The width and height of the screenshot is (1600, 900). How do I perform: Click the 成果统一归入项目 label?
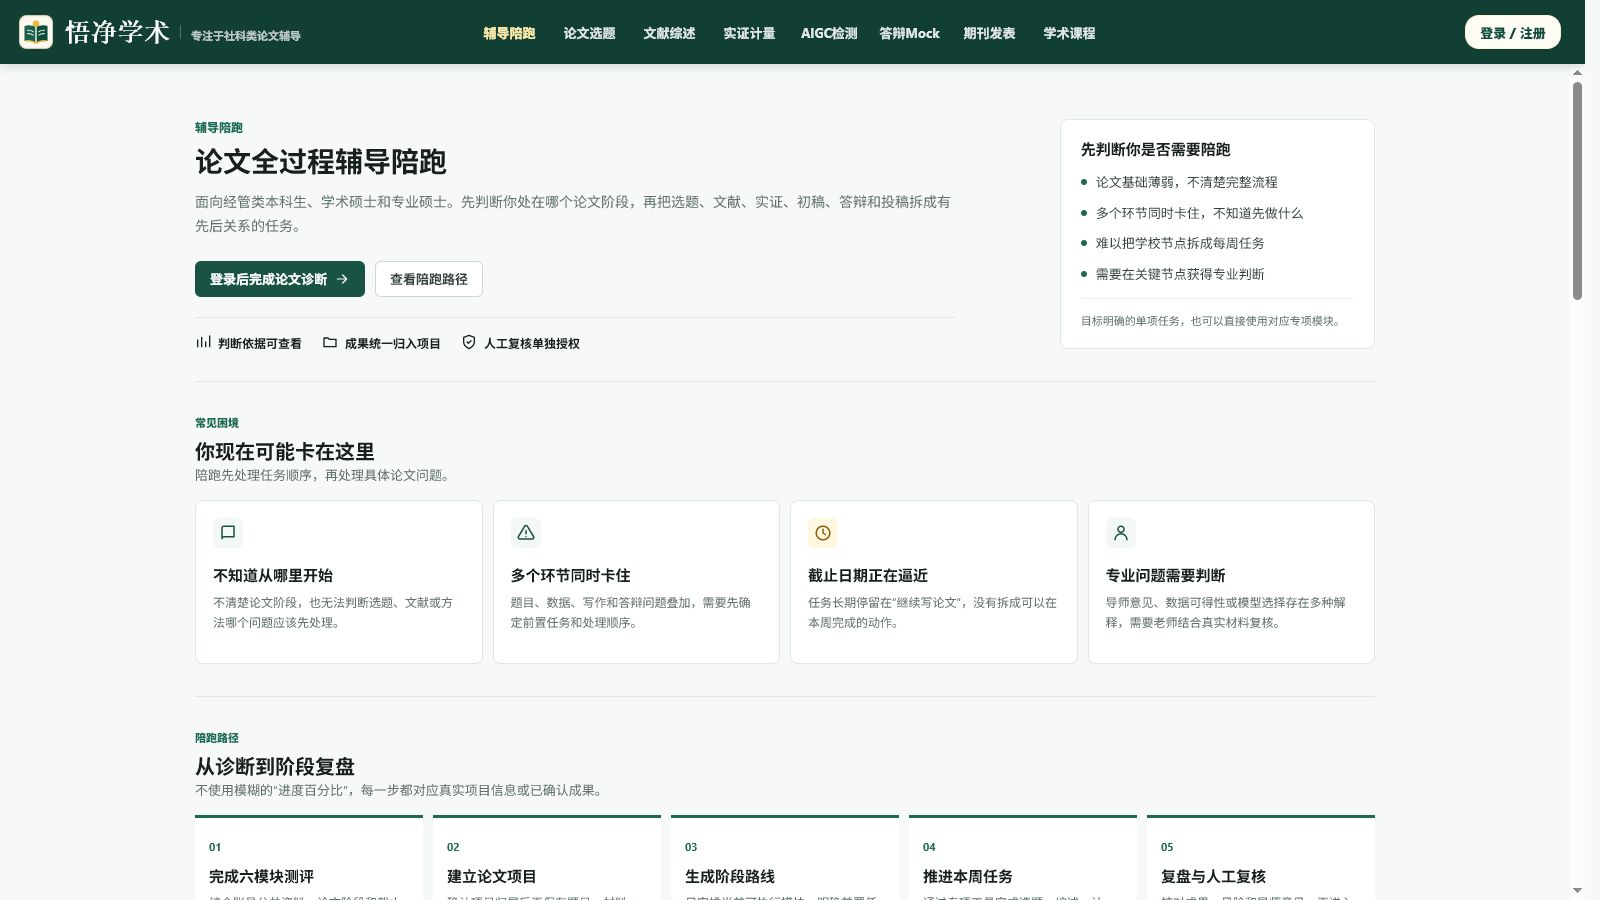point(392,343)
